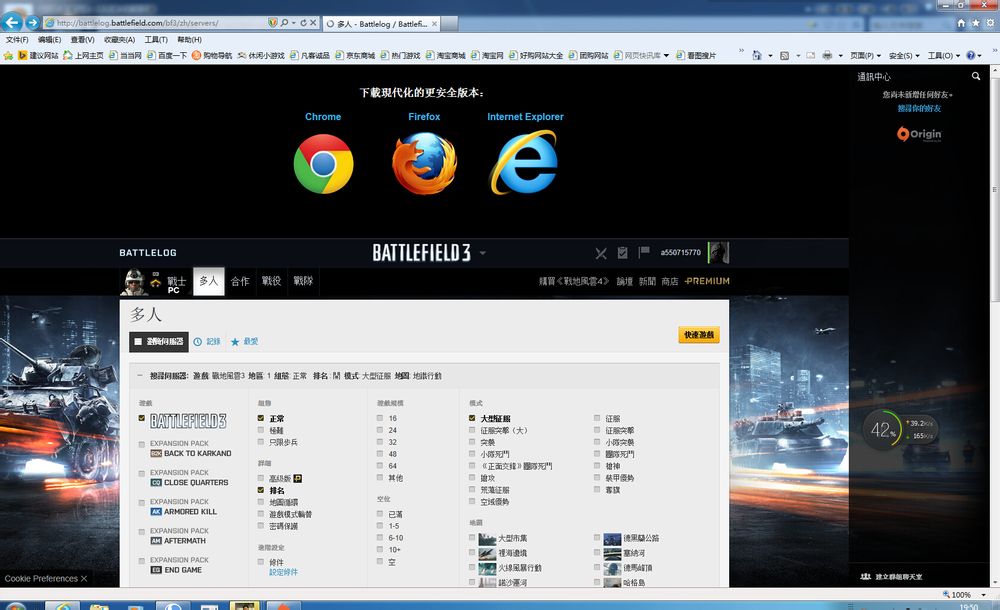Click the Chrome browser download icon
Screen dimensions: 1000x610
(323, 164)
